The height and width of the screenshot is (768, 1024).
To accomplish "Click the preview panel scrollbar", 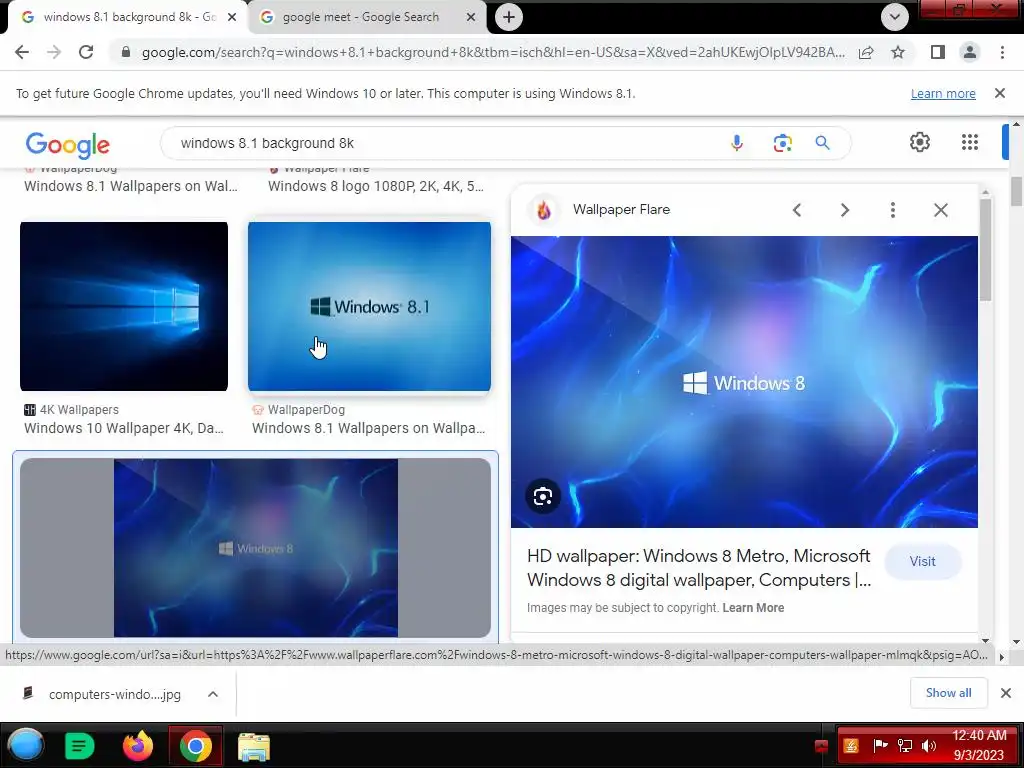I will point(985,248).
